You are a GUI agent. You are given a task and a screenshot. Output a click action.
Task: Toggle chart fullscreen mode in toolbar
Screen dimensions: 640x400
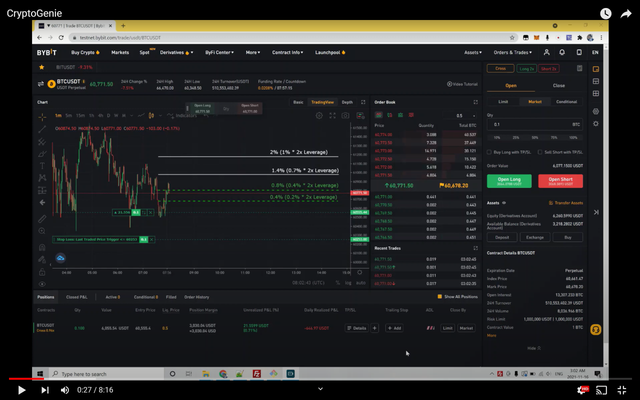332,116
